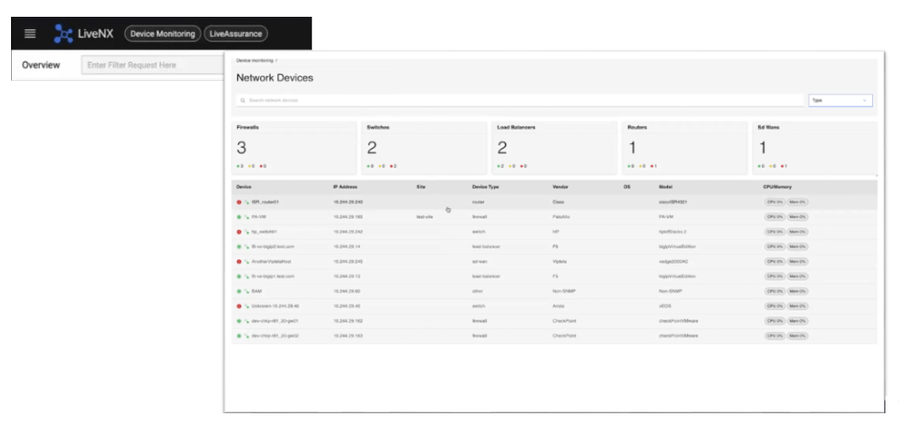
Task: Open the AnotherViptelaHost device name
Action: coord(272,262)
